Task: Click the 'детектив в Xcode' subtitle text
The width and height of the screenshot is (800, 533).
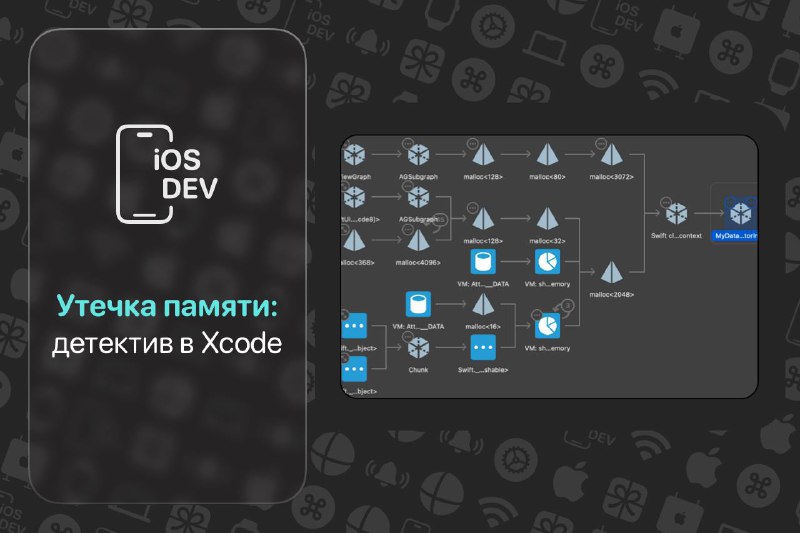Action: [x=167, y=343]
